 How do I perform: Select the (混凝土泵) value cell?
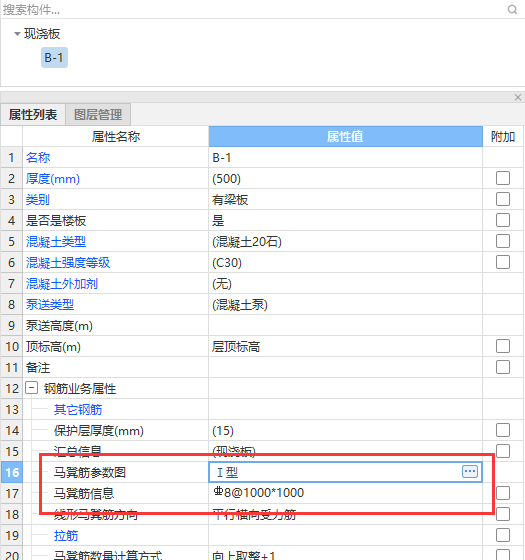[x=345, y=305]
